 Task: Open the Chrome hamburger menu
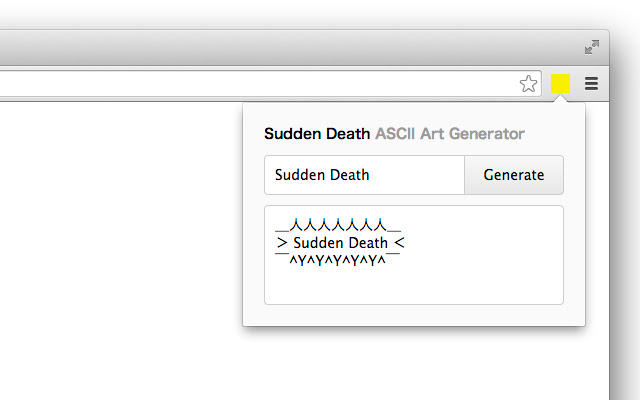click(591, 84)
